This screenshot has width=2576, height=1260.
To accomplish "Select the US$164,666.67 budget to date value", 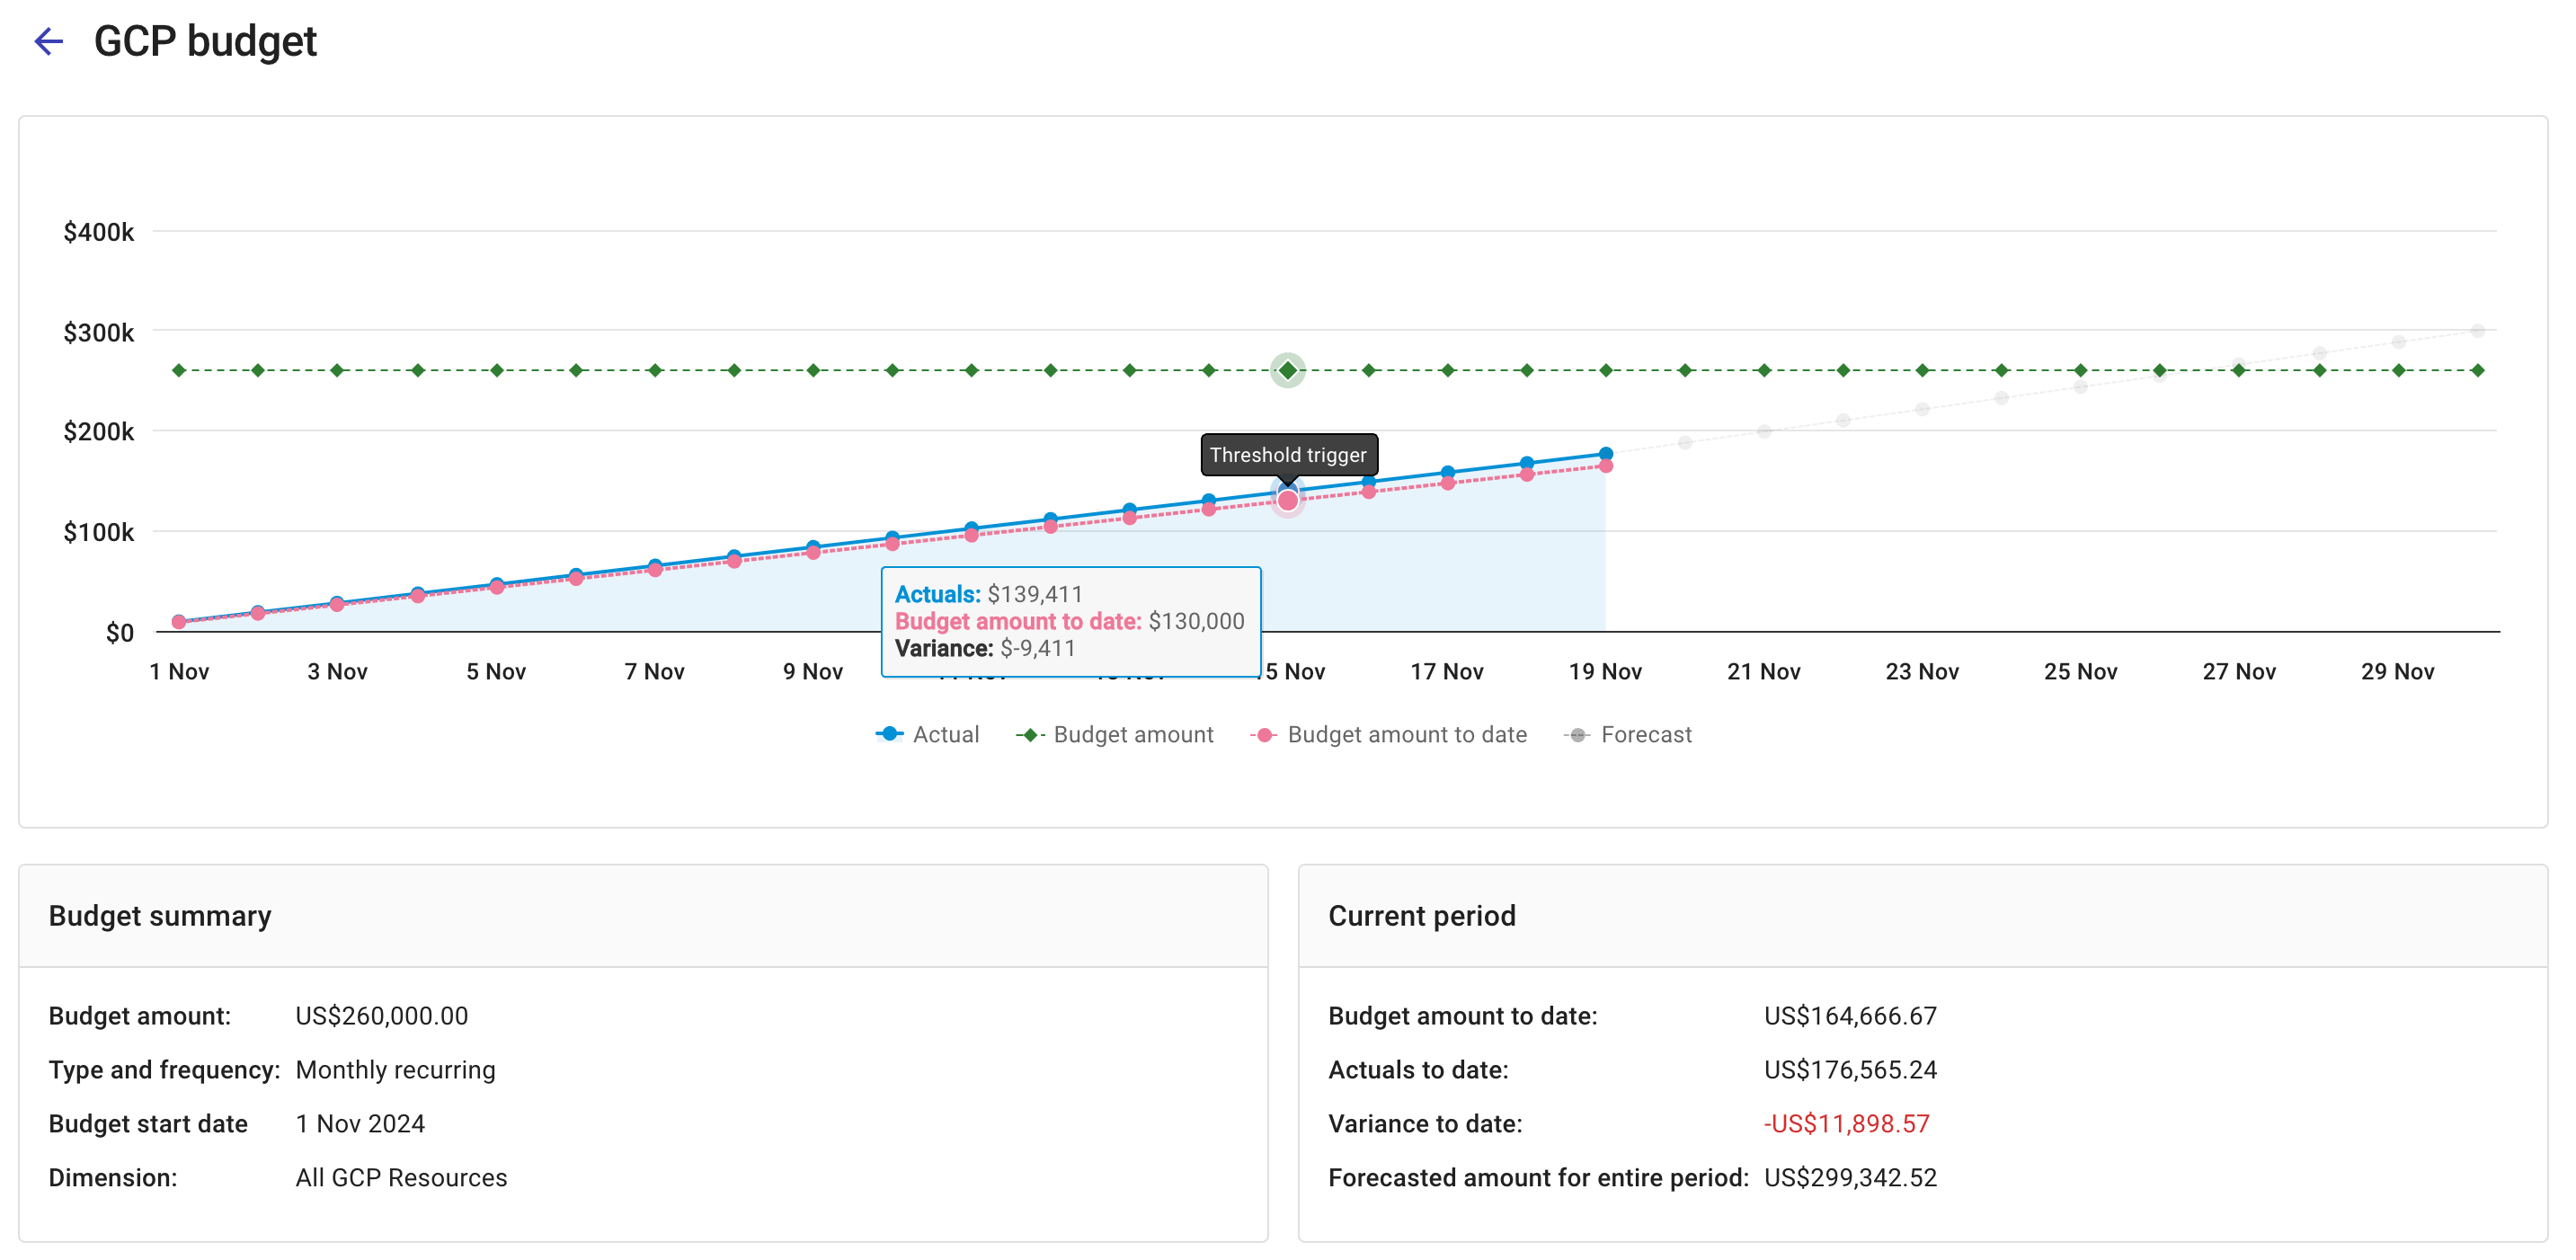I will (x=1850, y=1016).
